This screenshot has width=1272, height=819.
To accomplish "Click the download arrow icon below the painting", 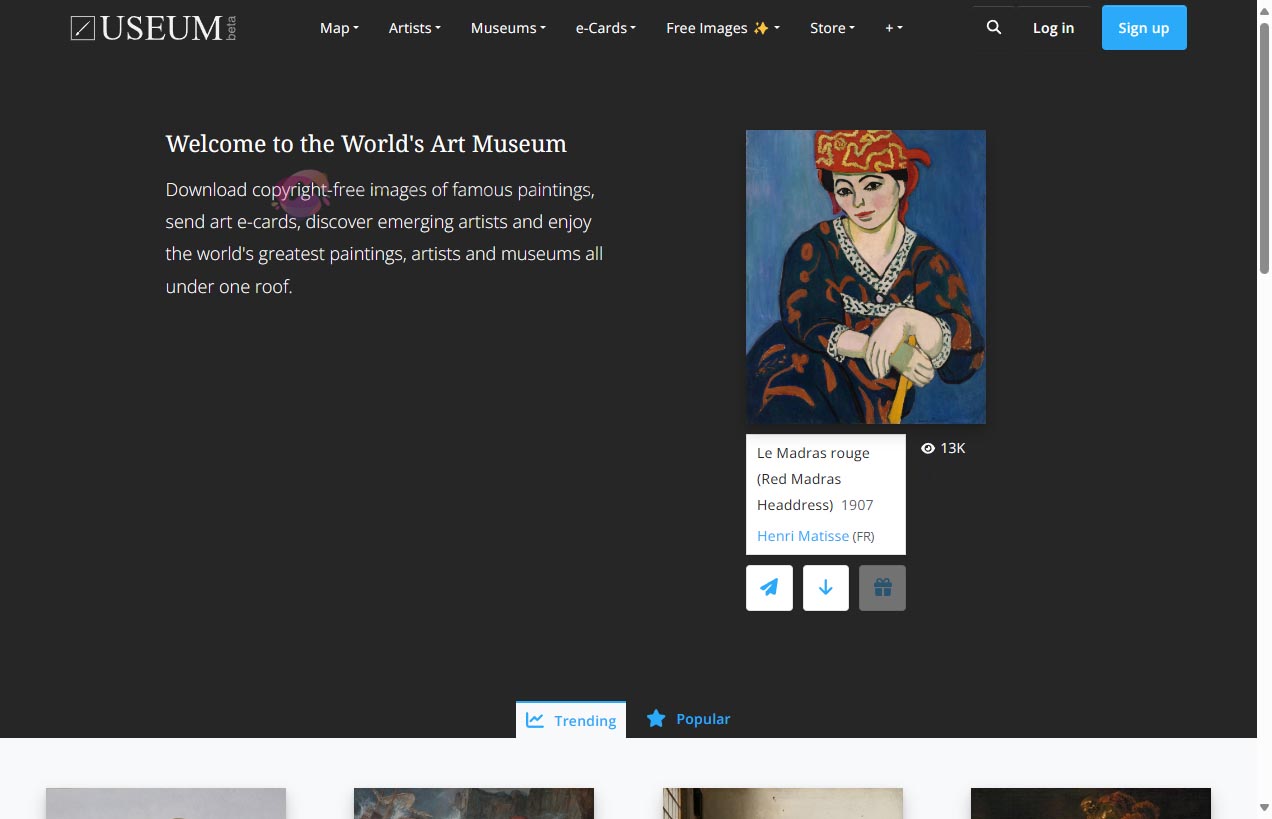I will coord(825,587).
